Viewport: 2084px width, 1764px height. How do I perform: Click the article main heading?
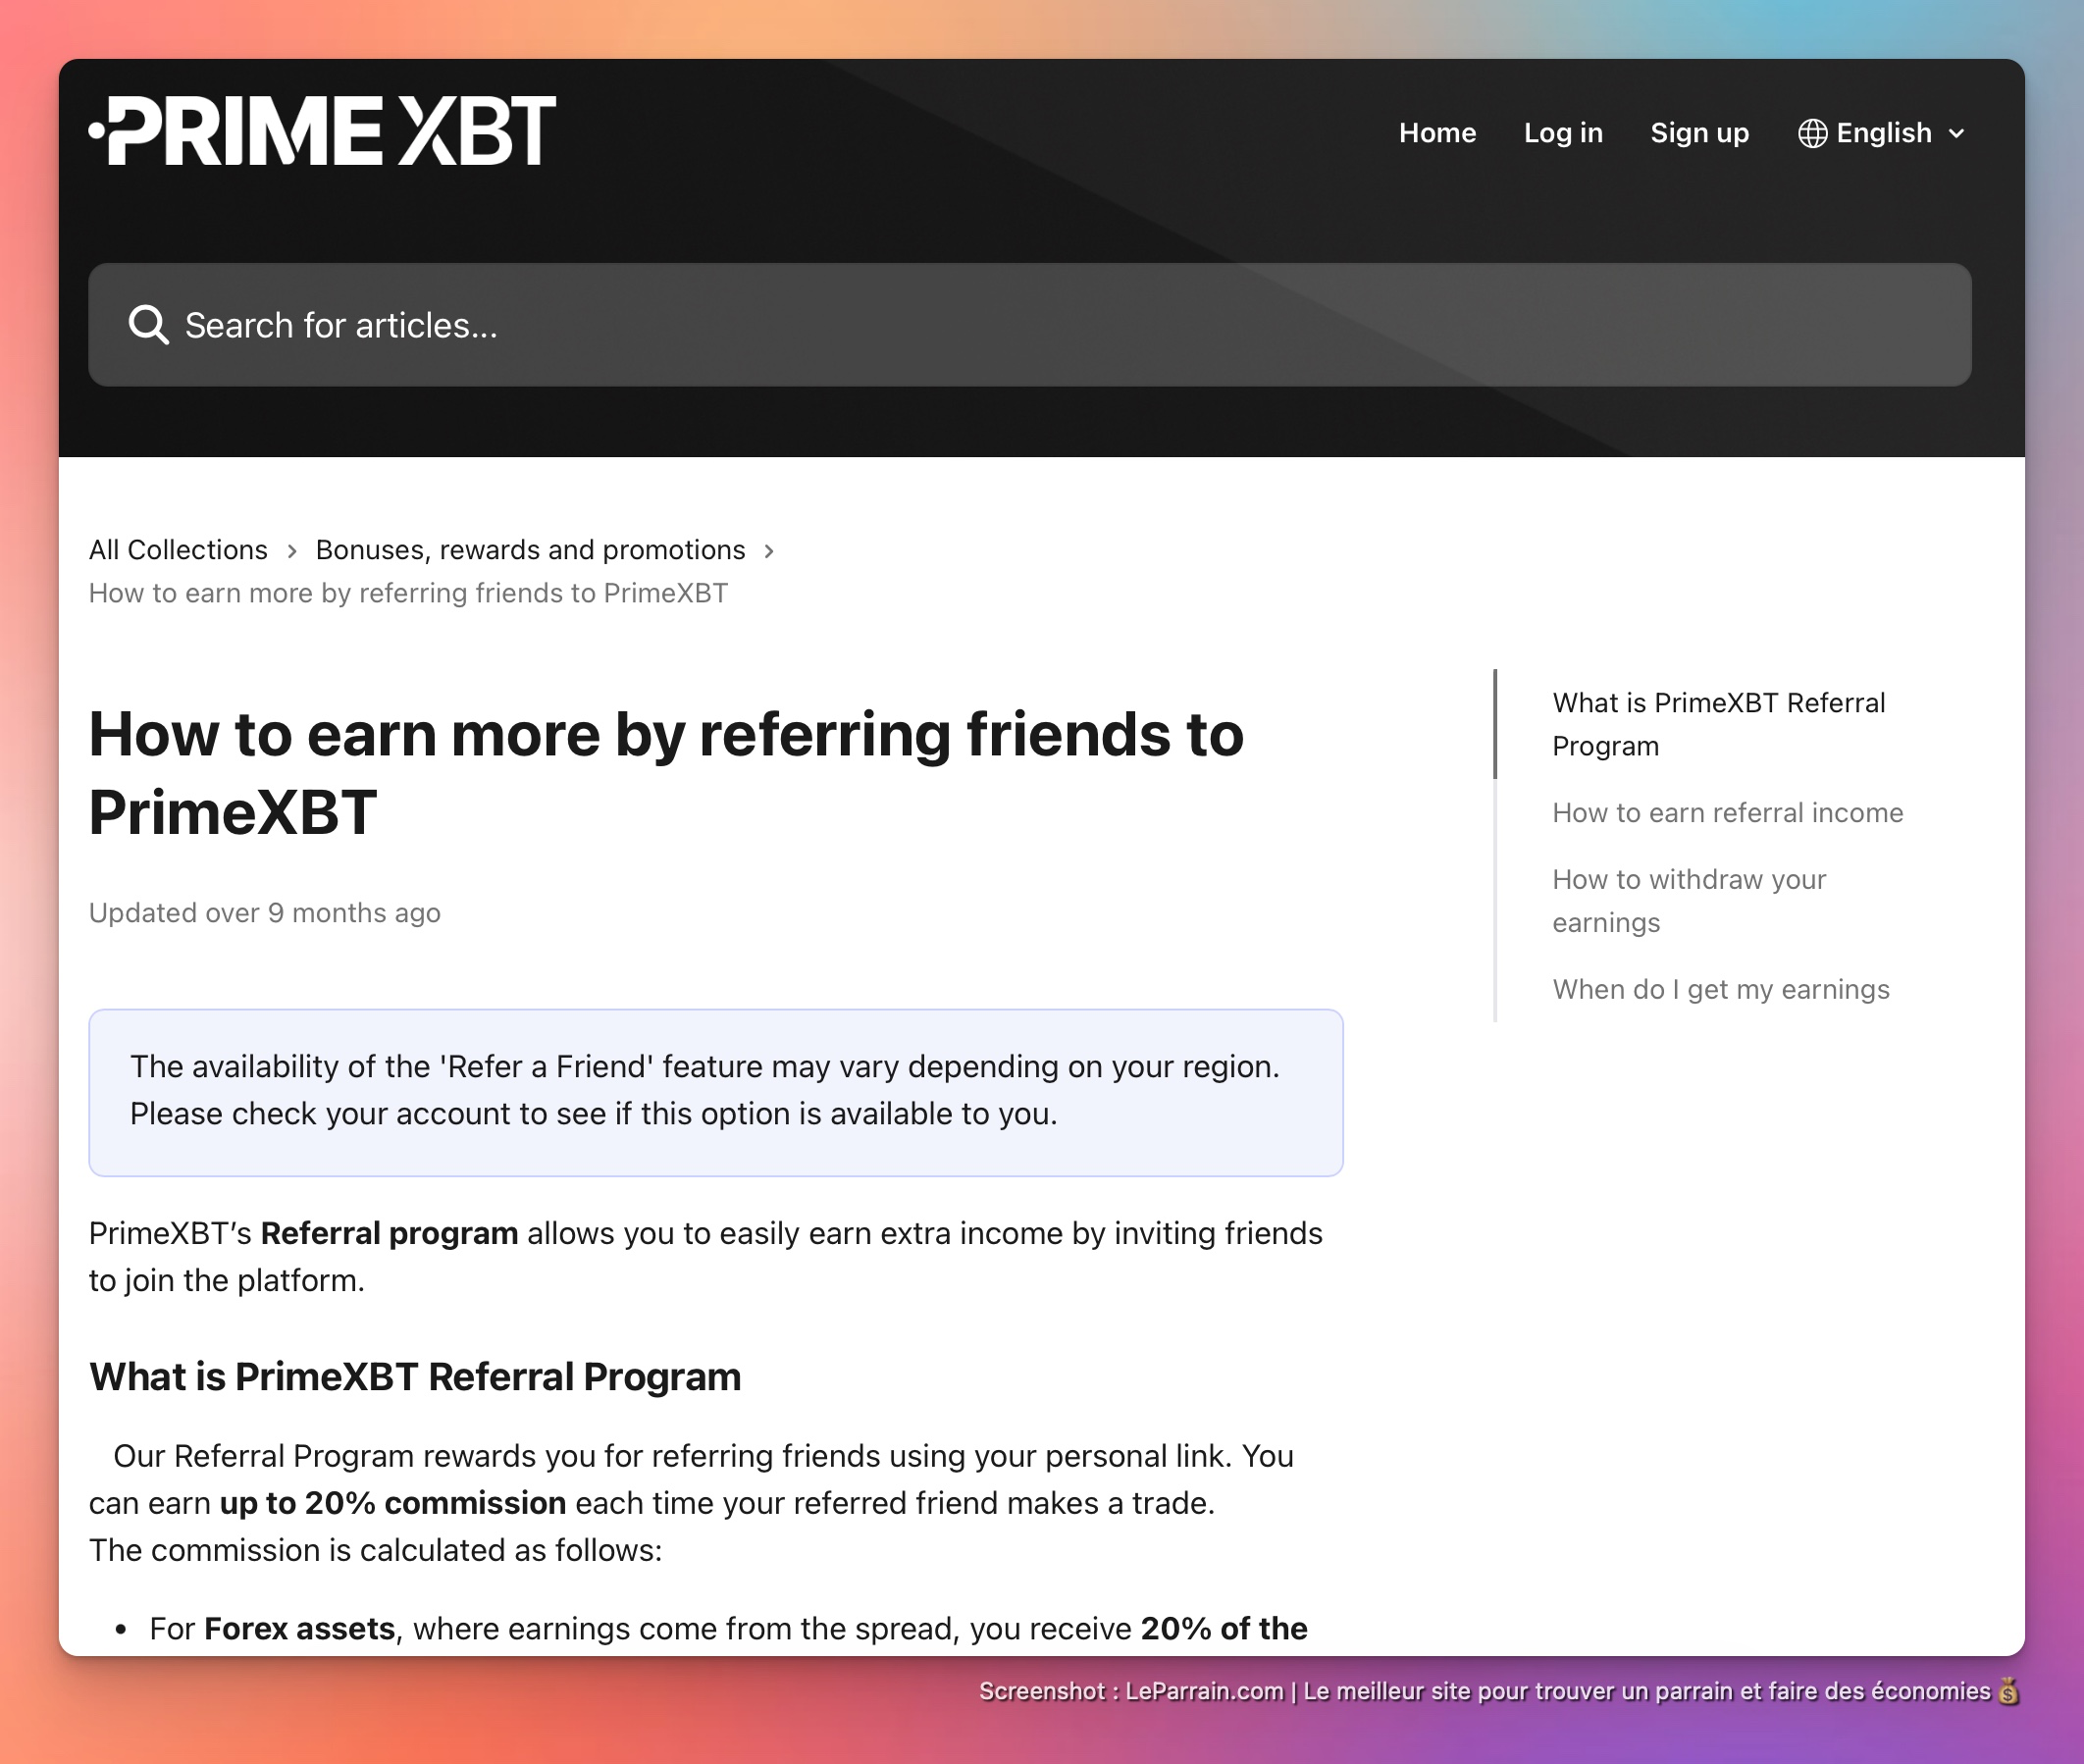click(666, 773)
